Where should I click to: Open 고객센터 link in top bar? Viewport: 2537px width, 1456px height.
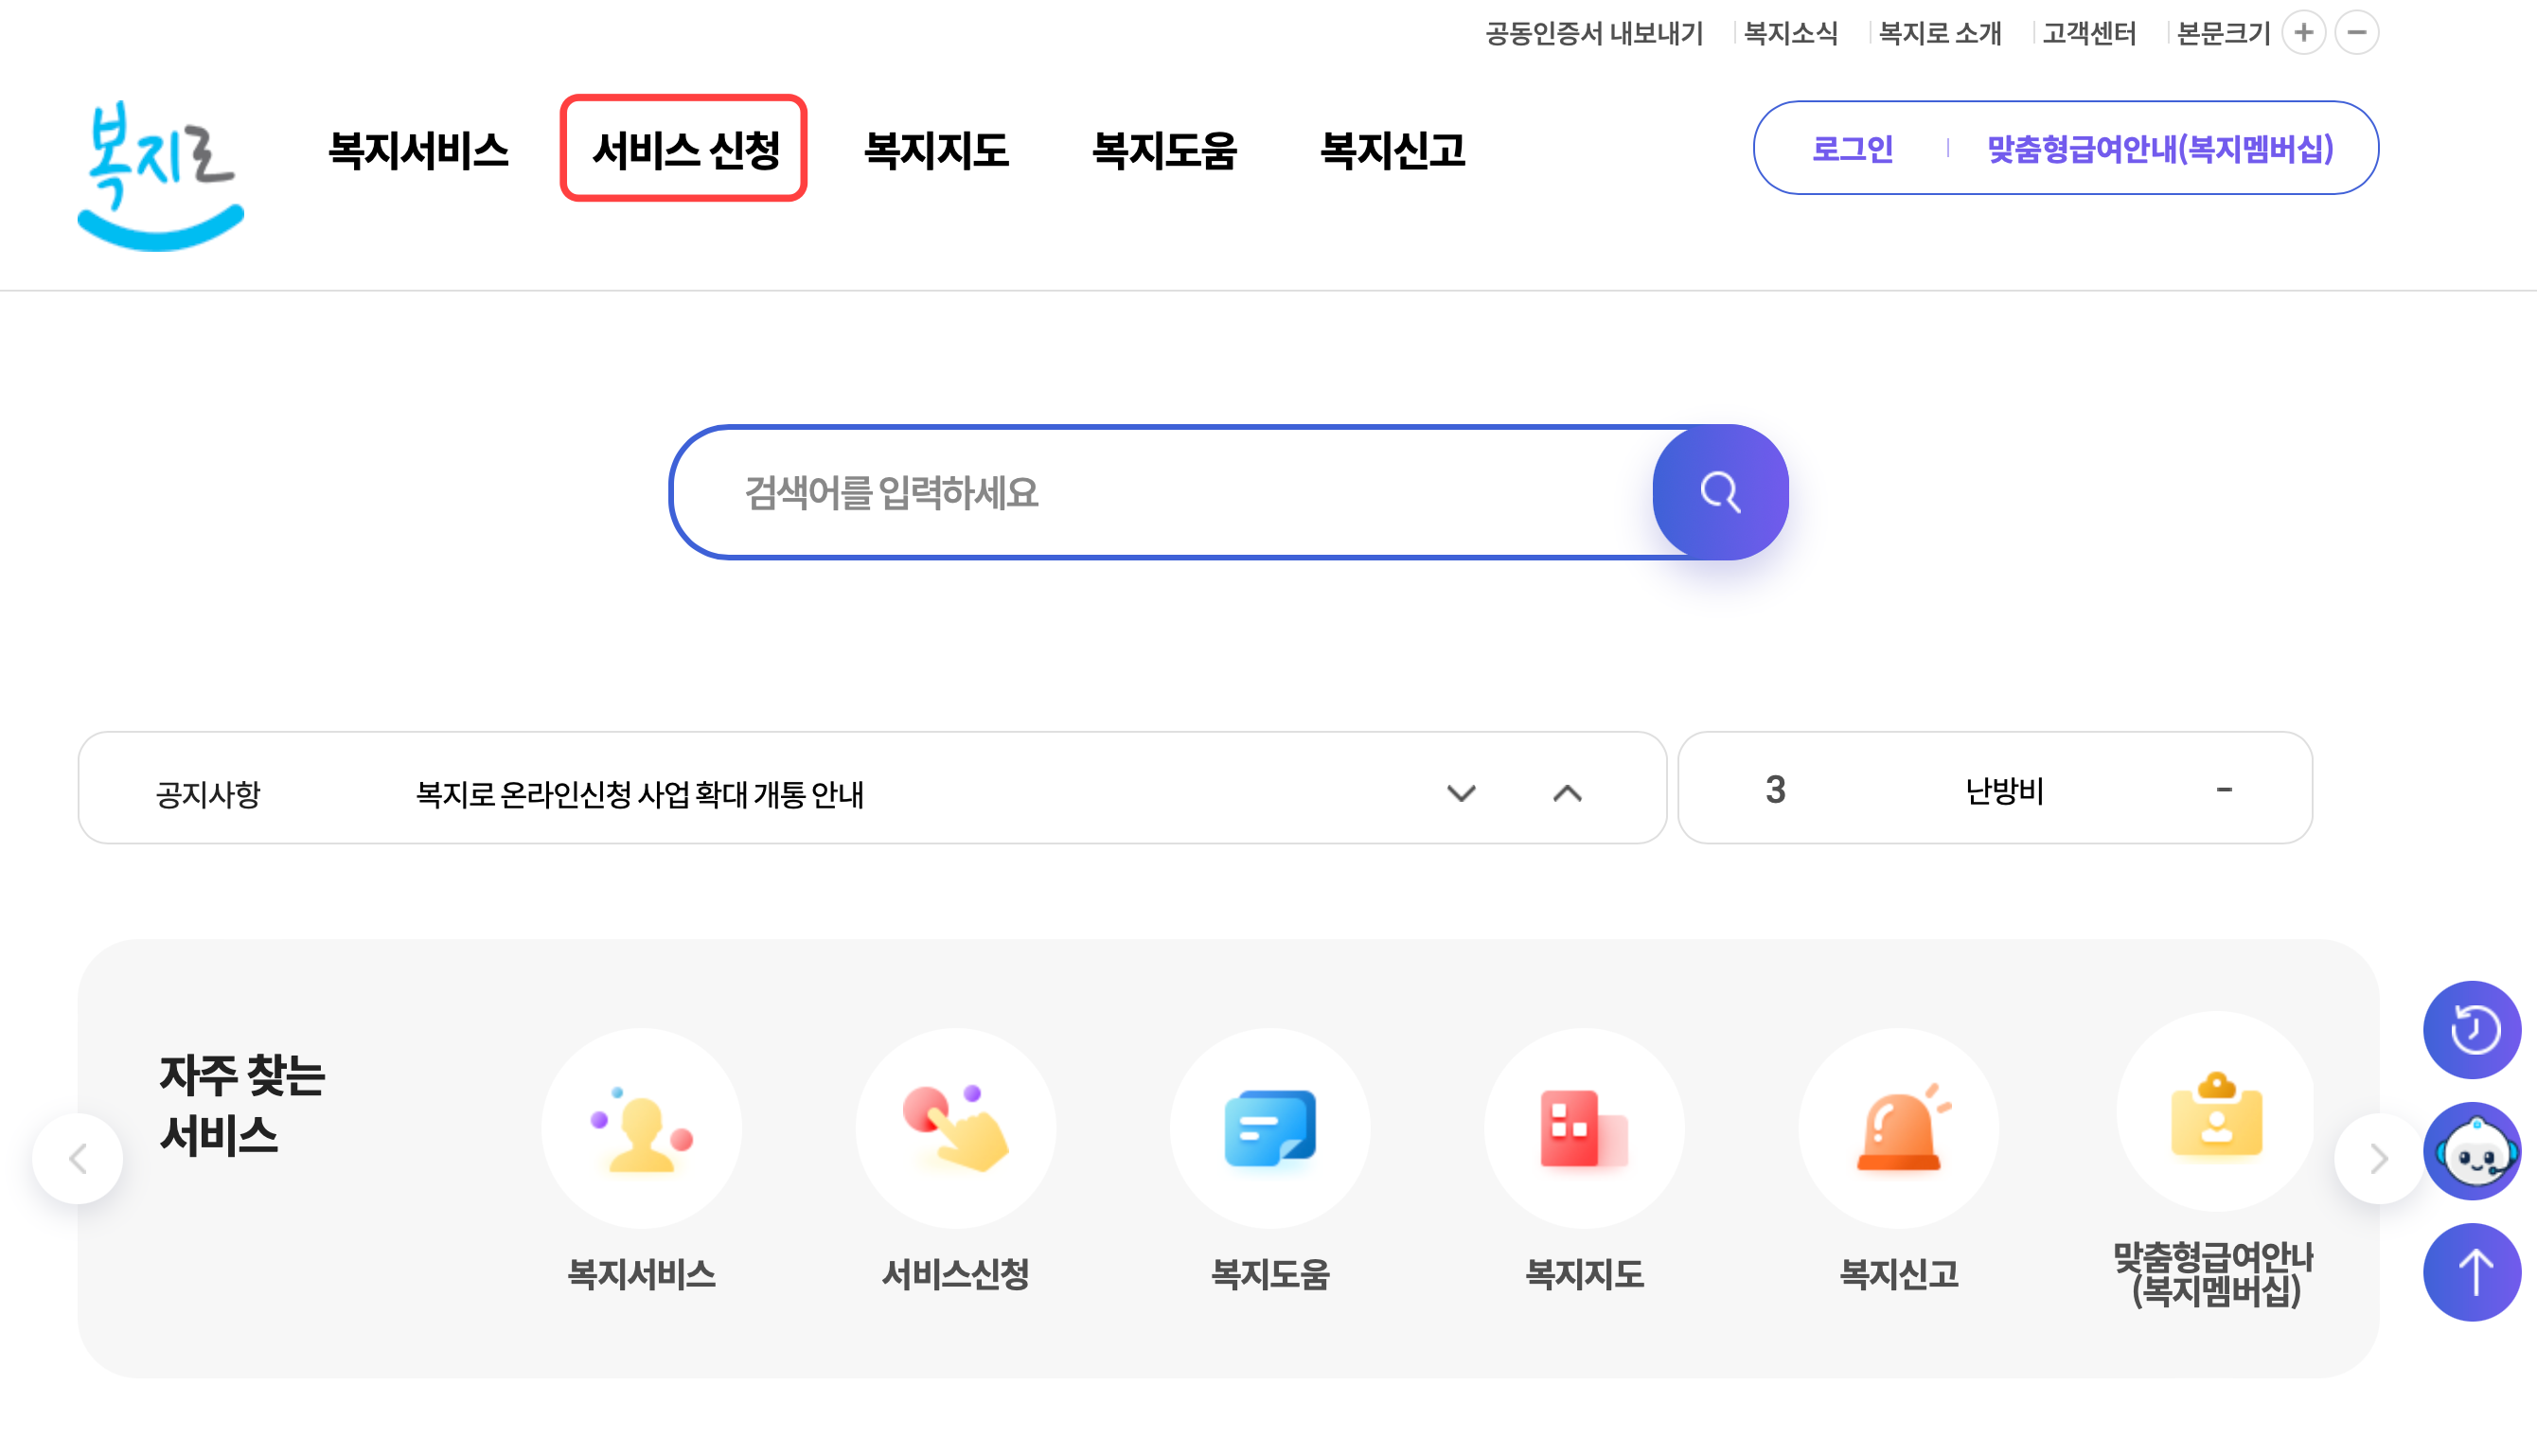(x=2088, y=34)
